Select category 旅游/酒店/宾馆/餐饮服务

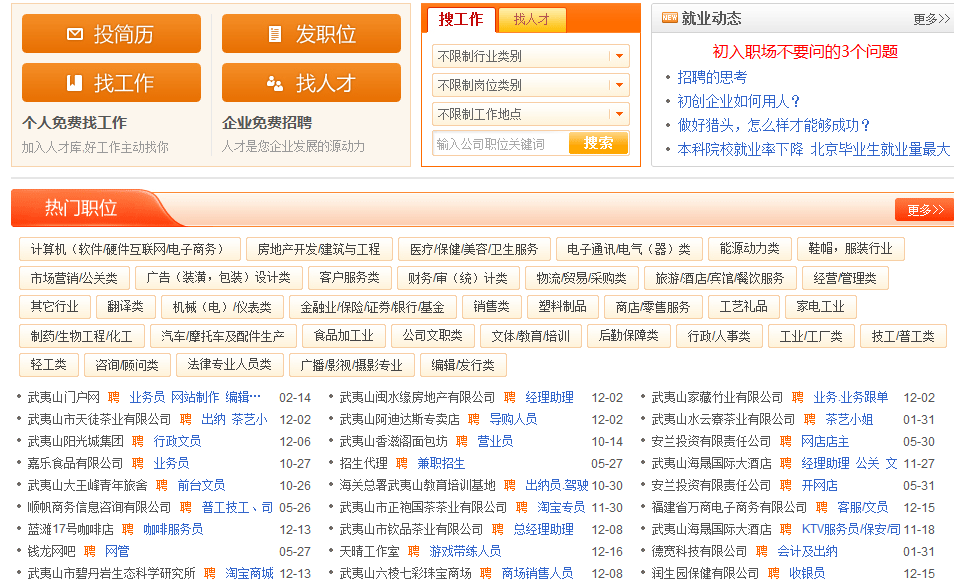point(720,278)
